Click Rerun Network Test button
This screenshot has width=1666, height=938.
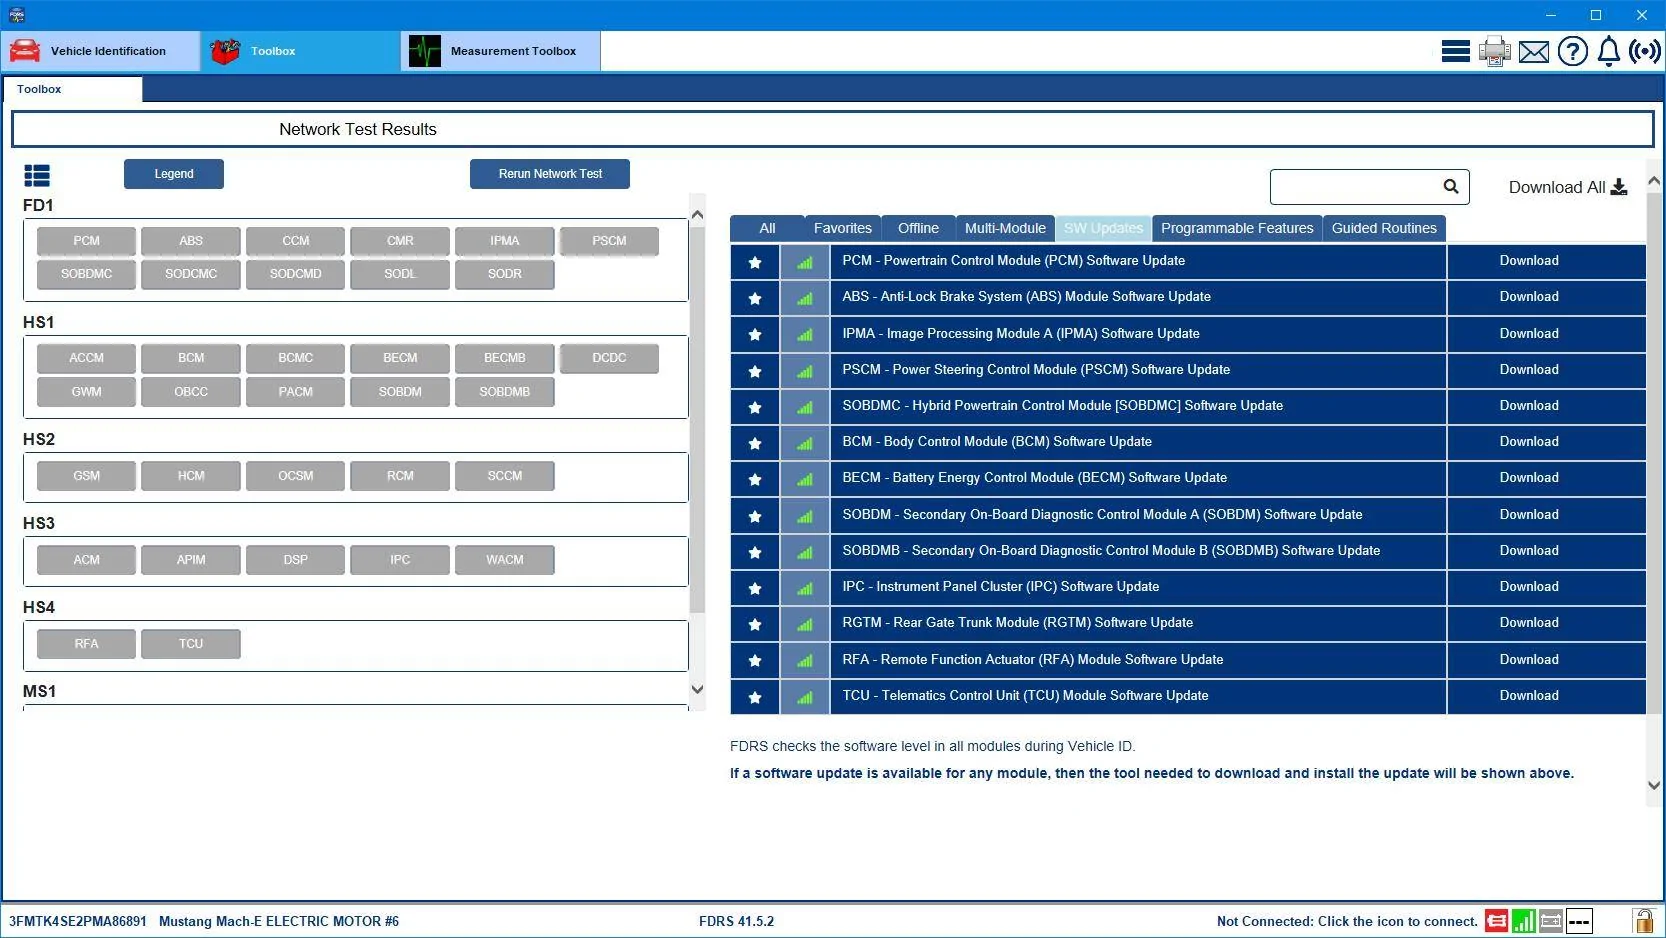click(550, 174)
